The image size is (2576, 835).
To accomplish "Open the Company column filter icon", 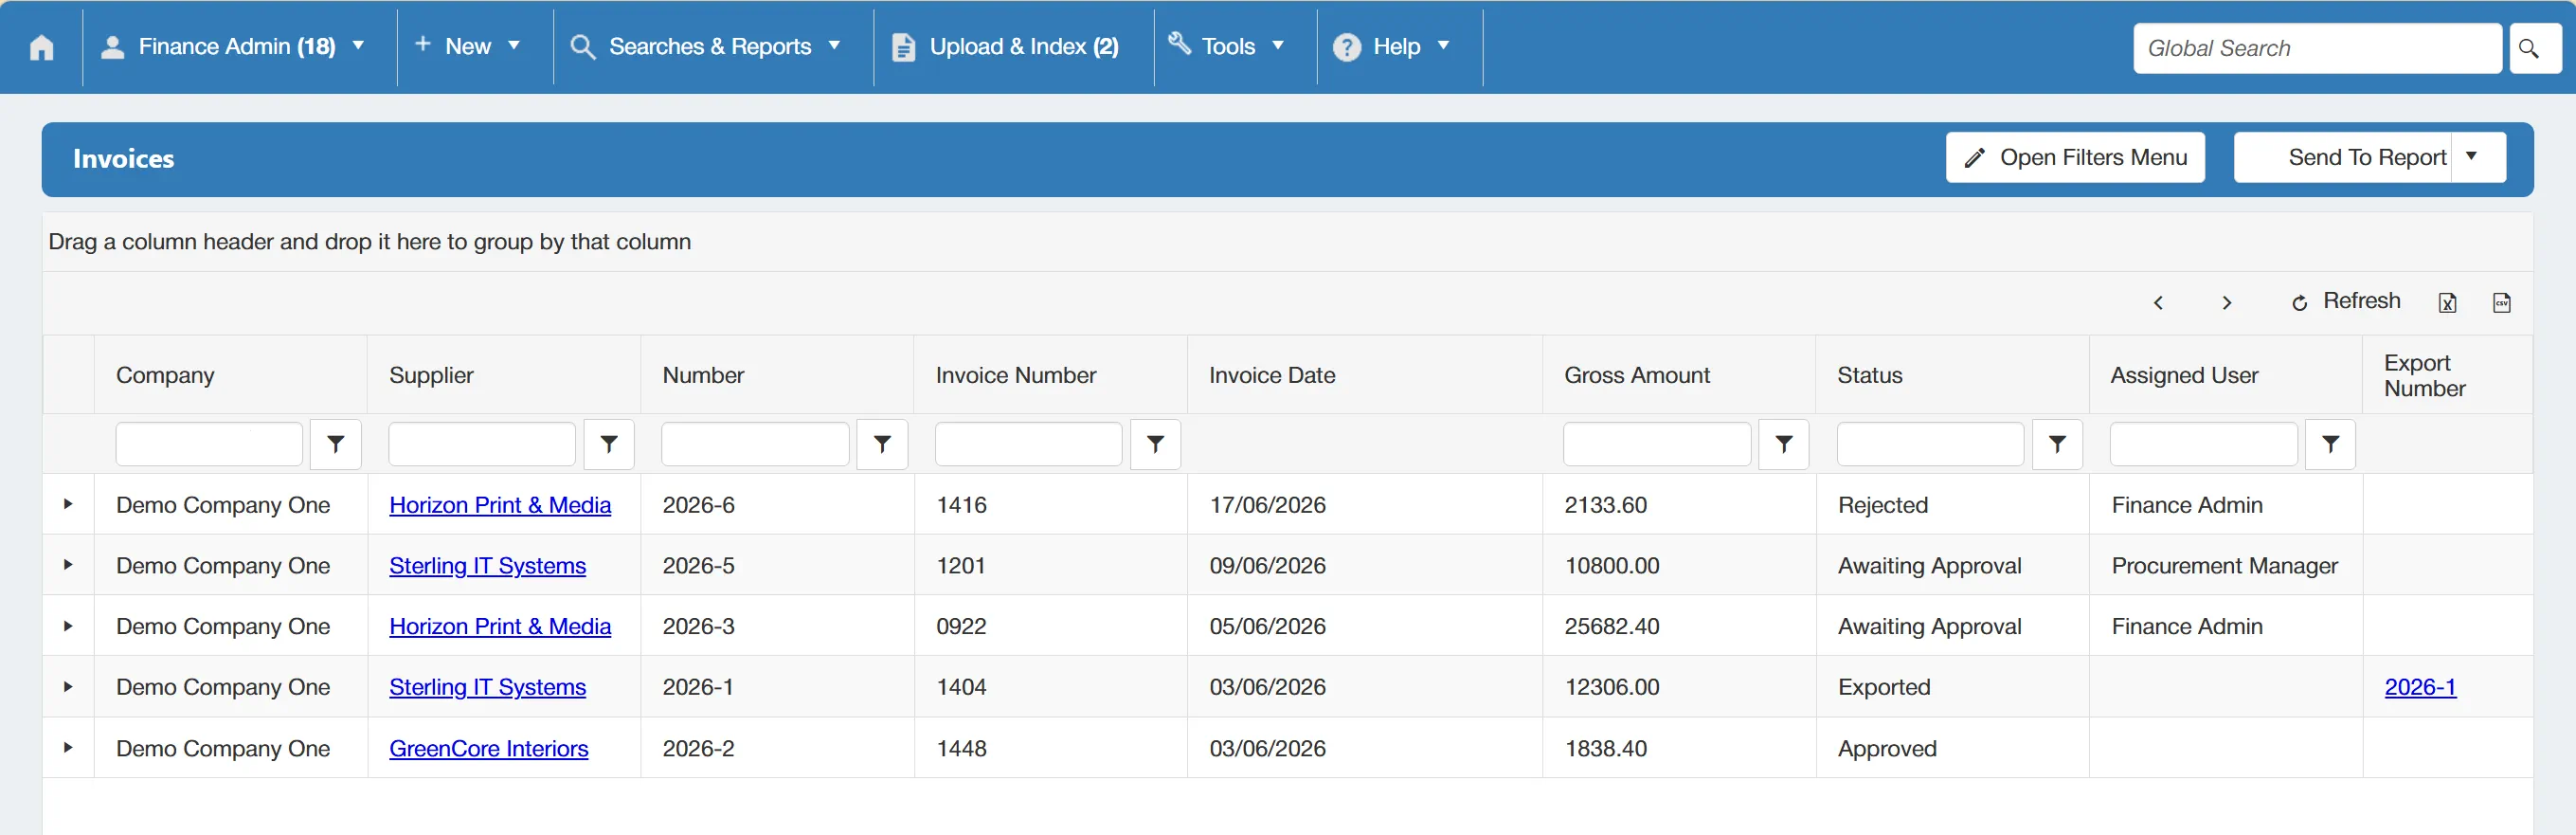I will [335, 444].
